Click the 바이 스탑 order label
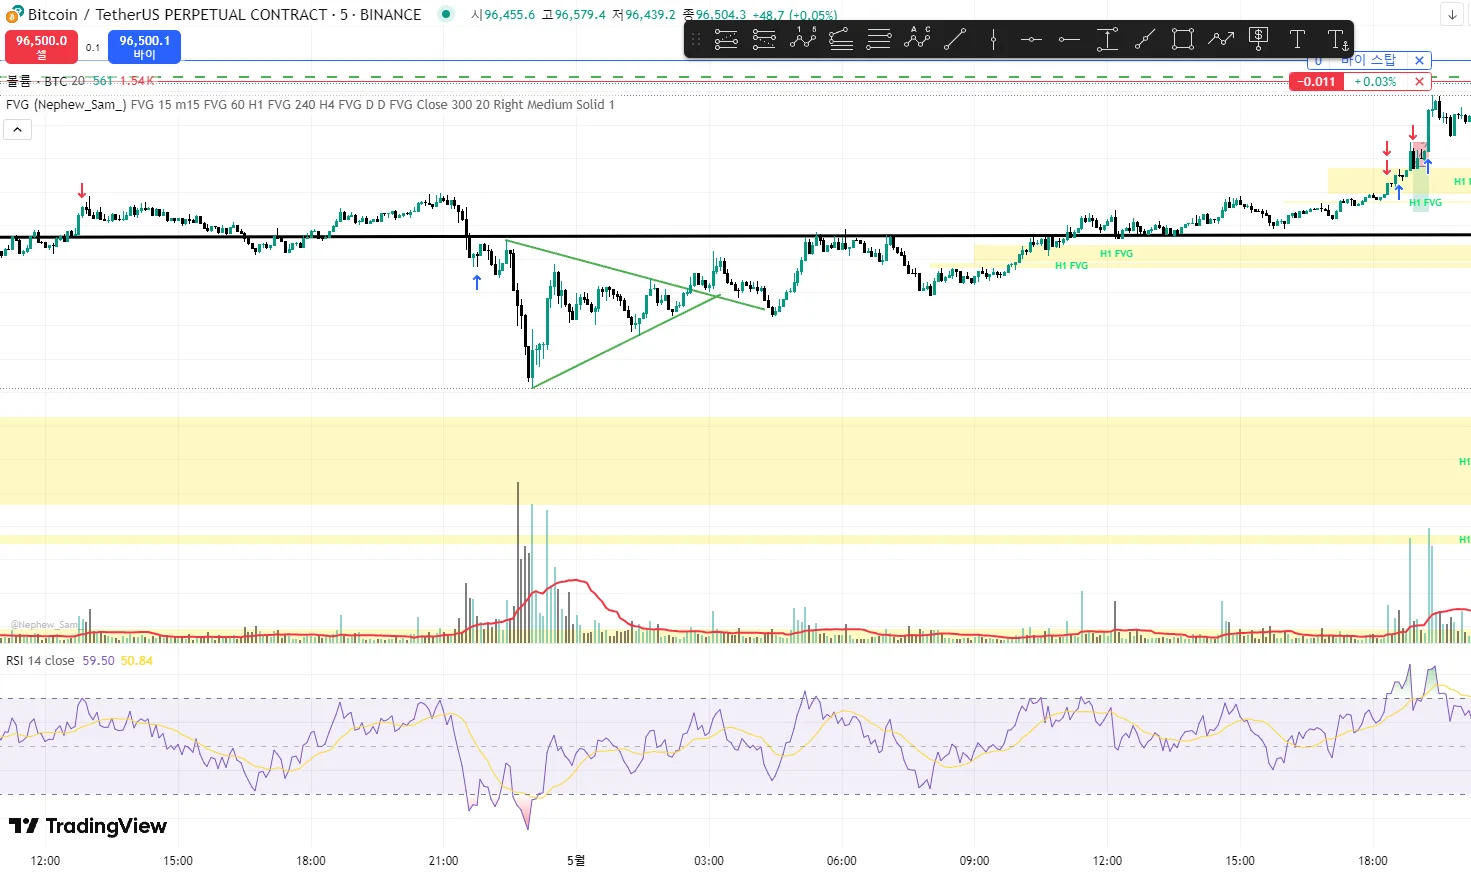 tap(1368, 61)
